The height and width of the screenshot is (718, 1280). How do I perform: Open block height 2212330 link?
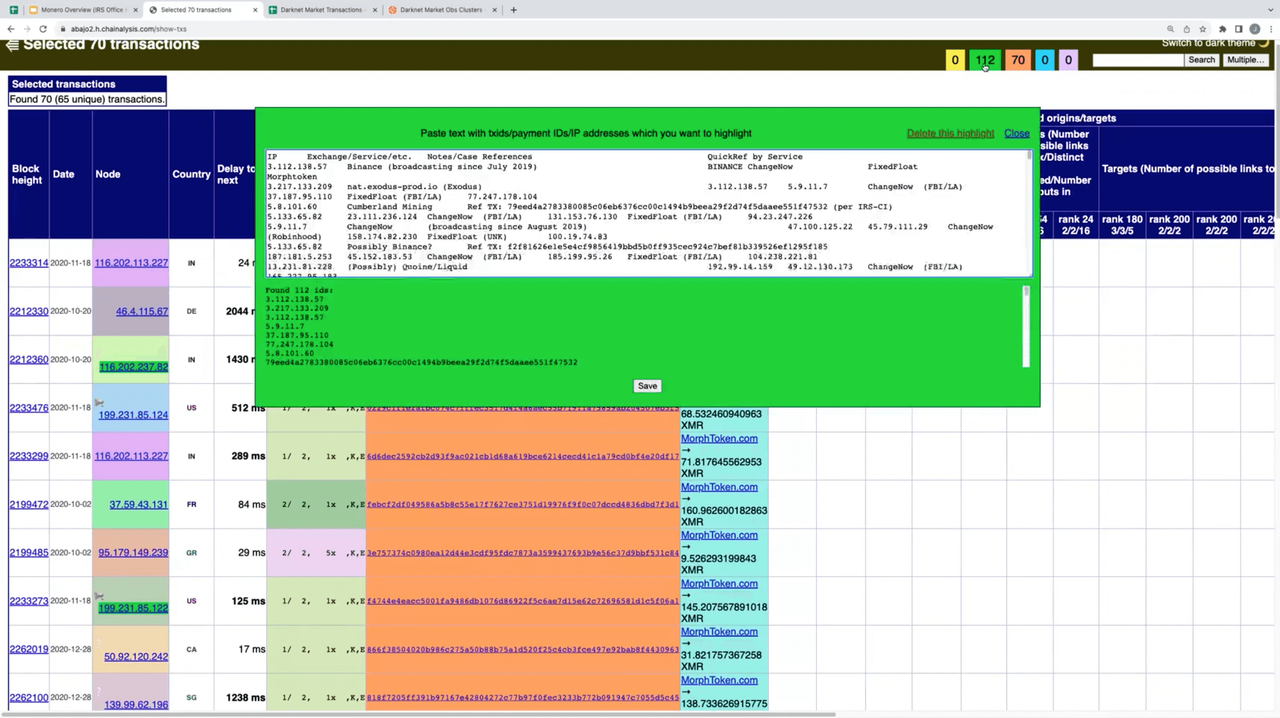point(29,311)
